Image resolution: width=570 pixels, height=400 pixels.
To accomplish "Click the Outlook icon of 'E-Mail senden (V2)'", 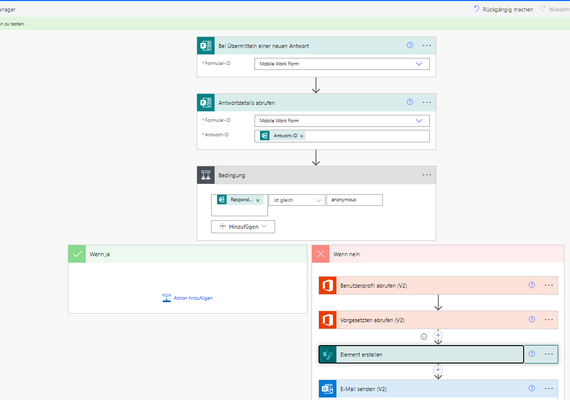I will tap(328, 389).
